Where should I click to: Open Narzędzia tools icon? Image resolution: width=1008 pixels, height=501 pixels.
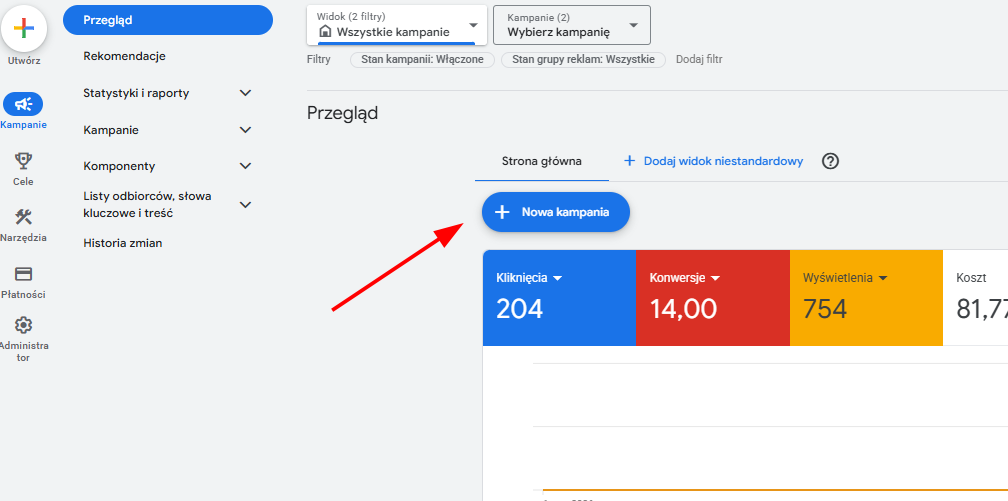pyautogui.click(x=24, y=217)
